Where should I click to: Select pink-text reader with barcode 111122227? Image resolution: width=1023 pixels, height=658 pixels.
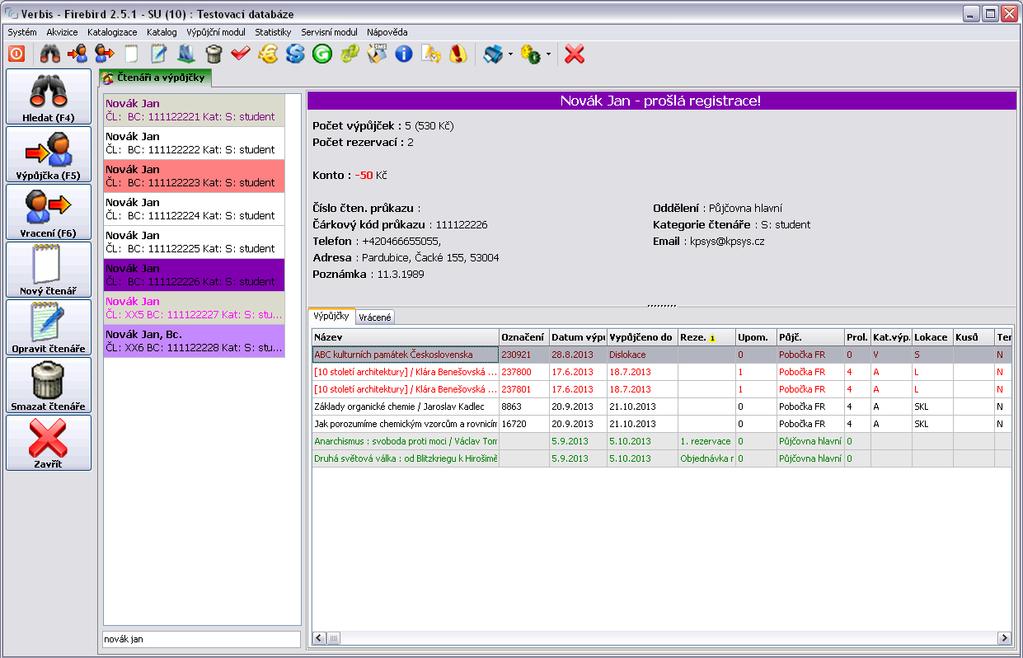coord(194,308)
